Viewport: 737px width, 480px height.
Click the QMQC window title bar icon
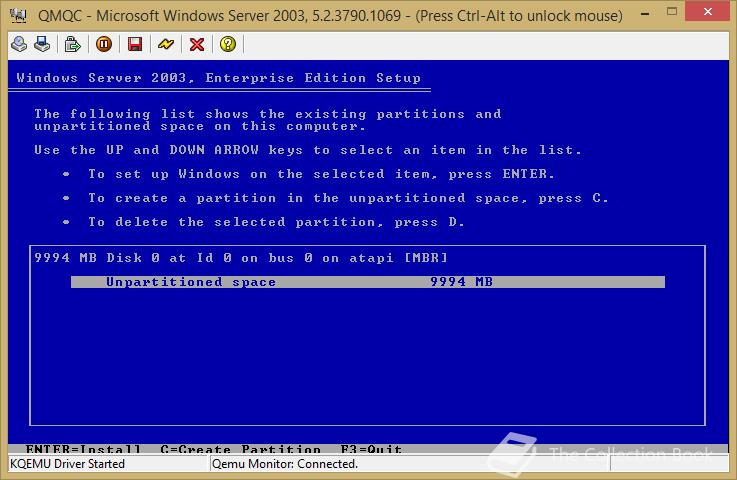[x=18, y=16]
